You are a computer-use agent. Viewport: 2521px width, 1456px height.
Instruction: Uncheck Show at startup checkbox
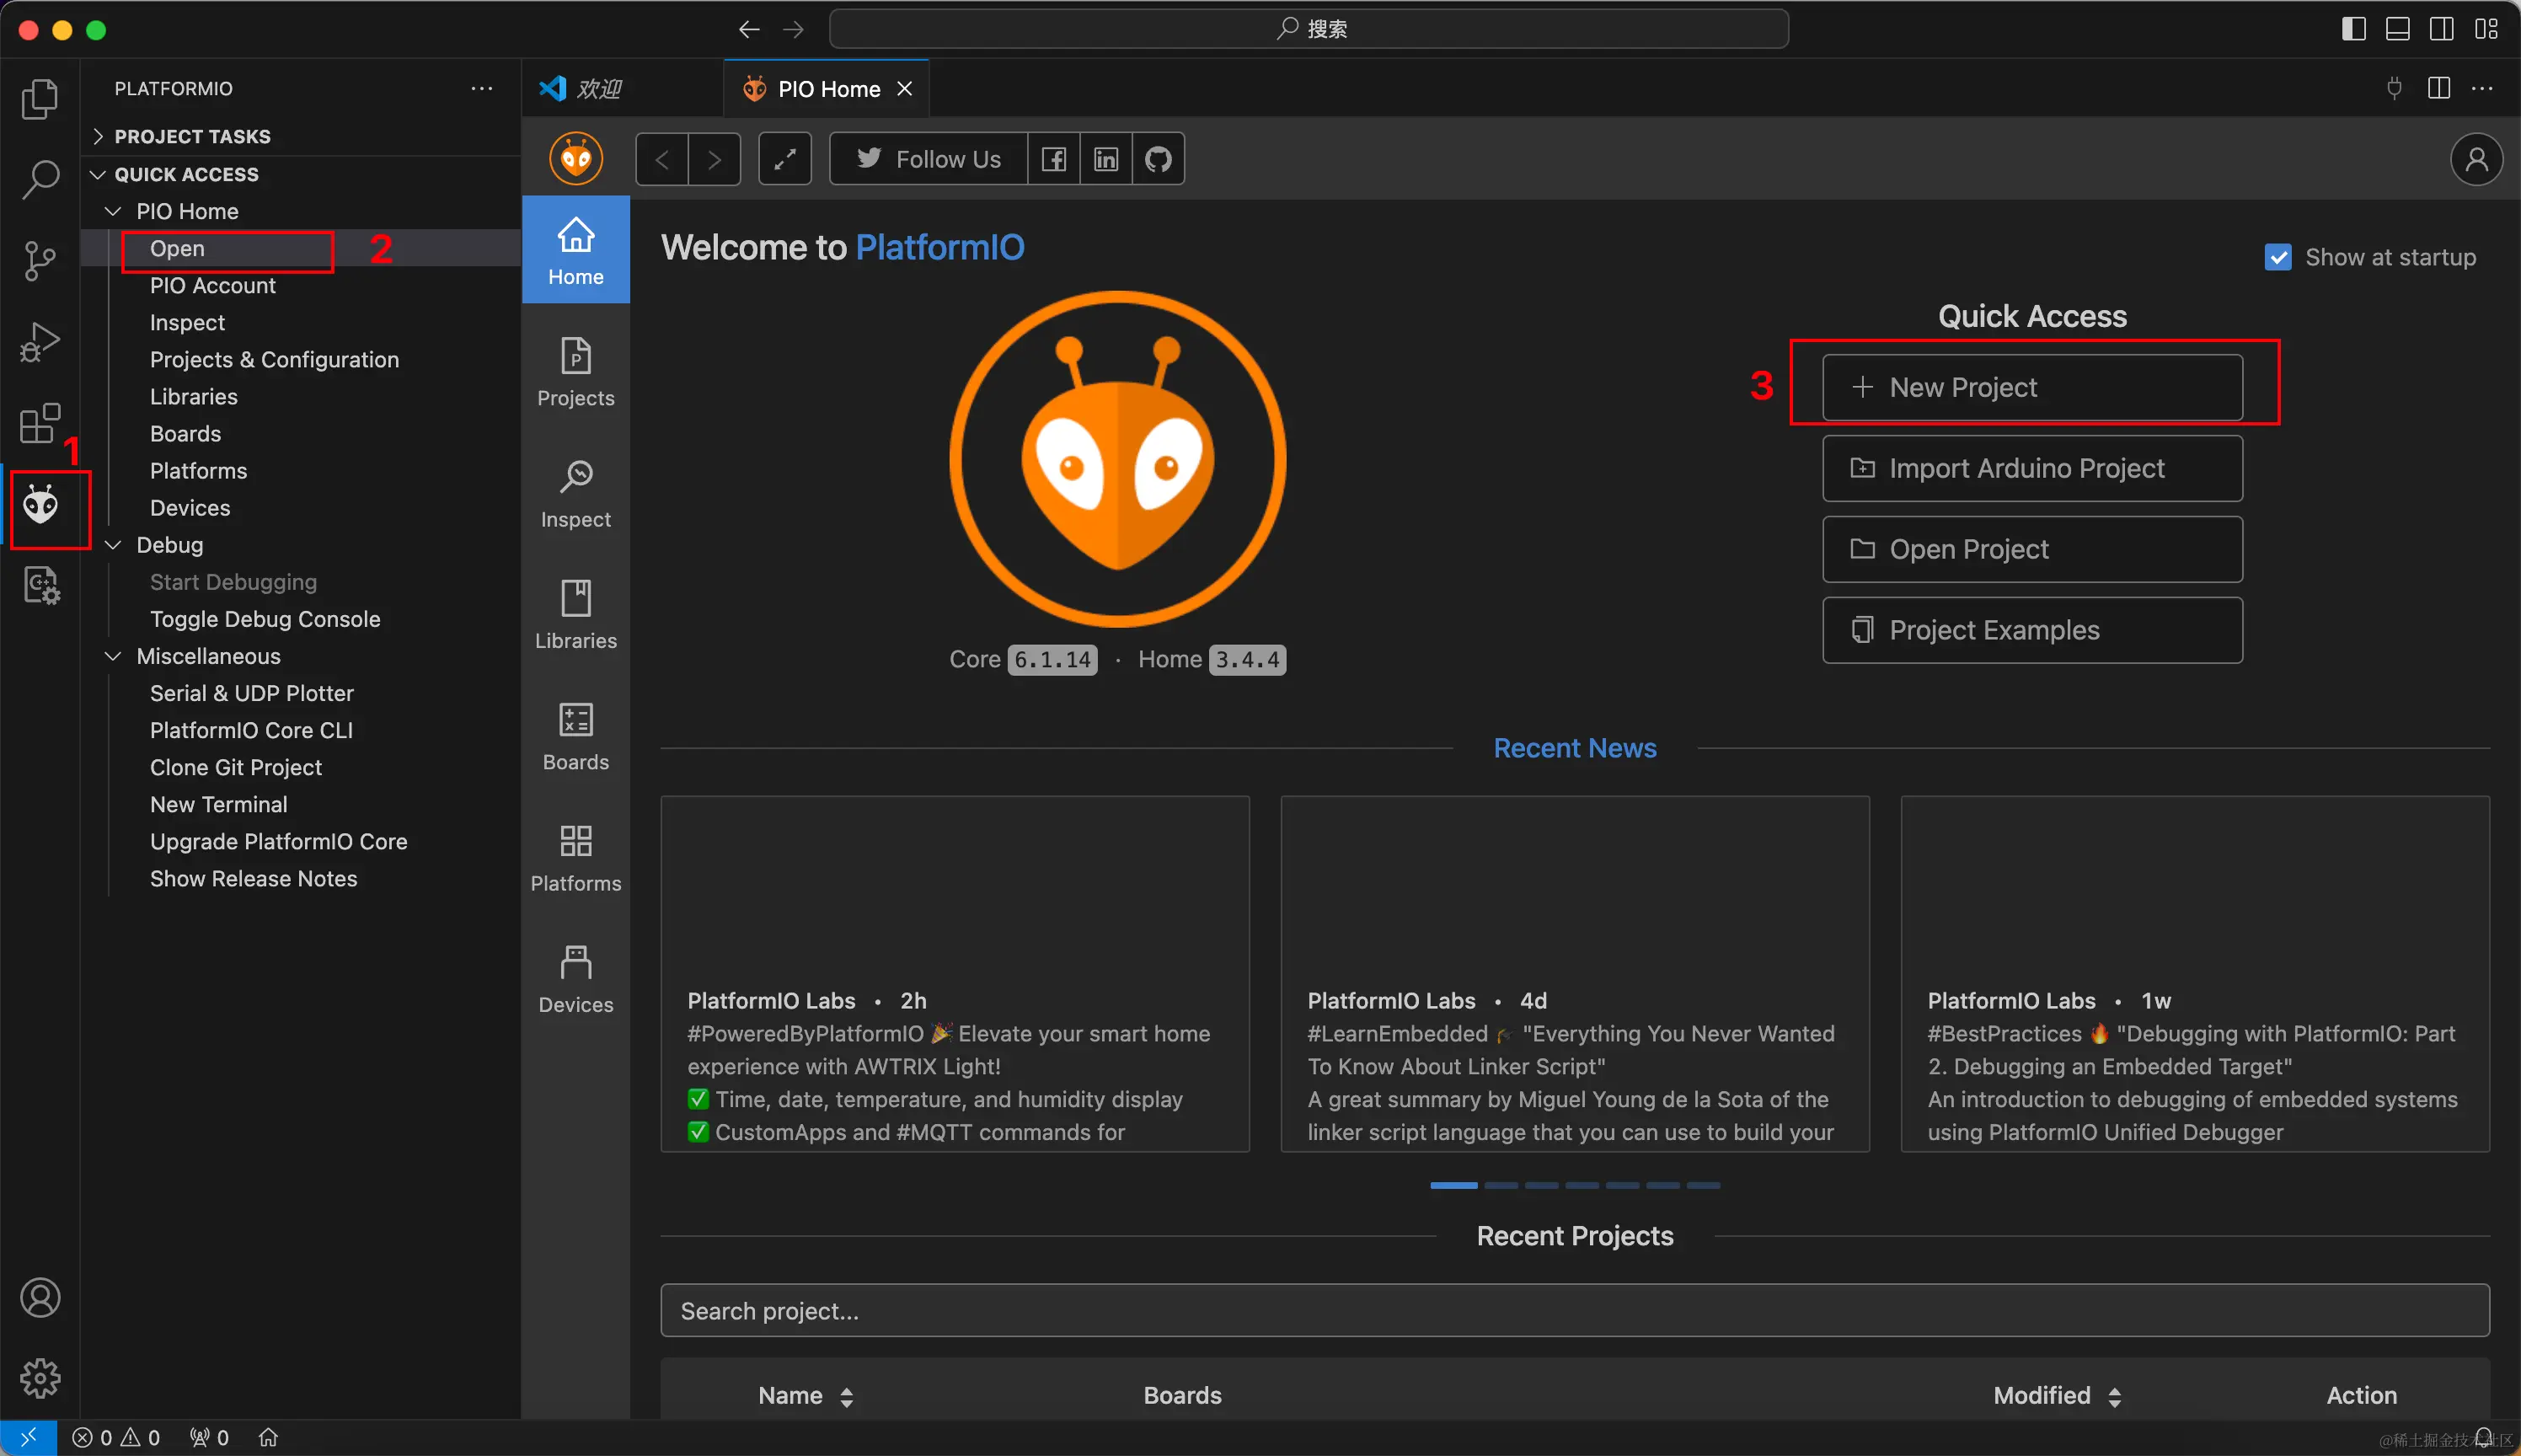tap(2278, 257)
